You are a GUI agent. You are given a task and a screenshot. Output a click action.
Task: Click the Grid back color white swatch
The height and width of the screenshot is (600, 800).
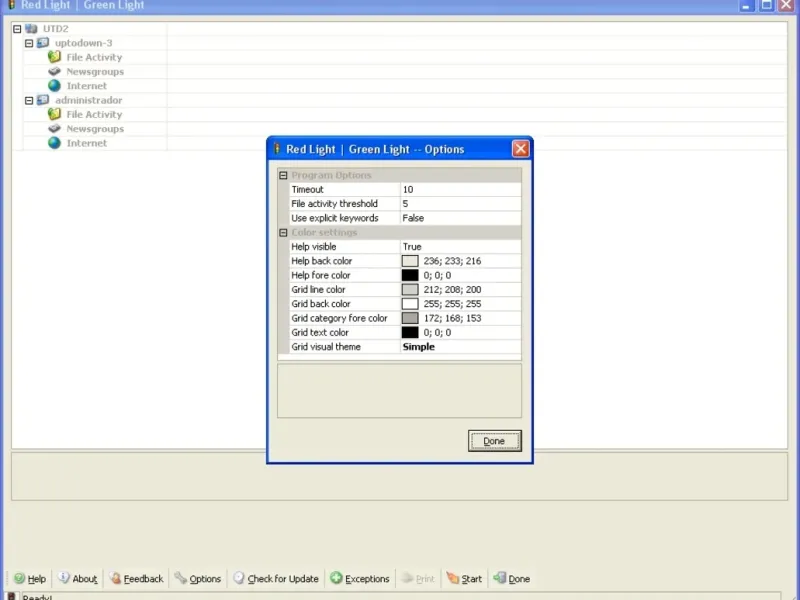(410, 304)
